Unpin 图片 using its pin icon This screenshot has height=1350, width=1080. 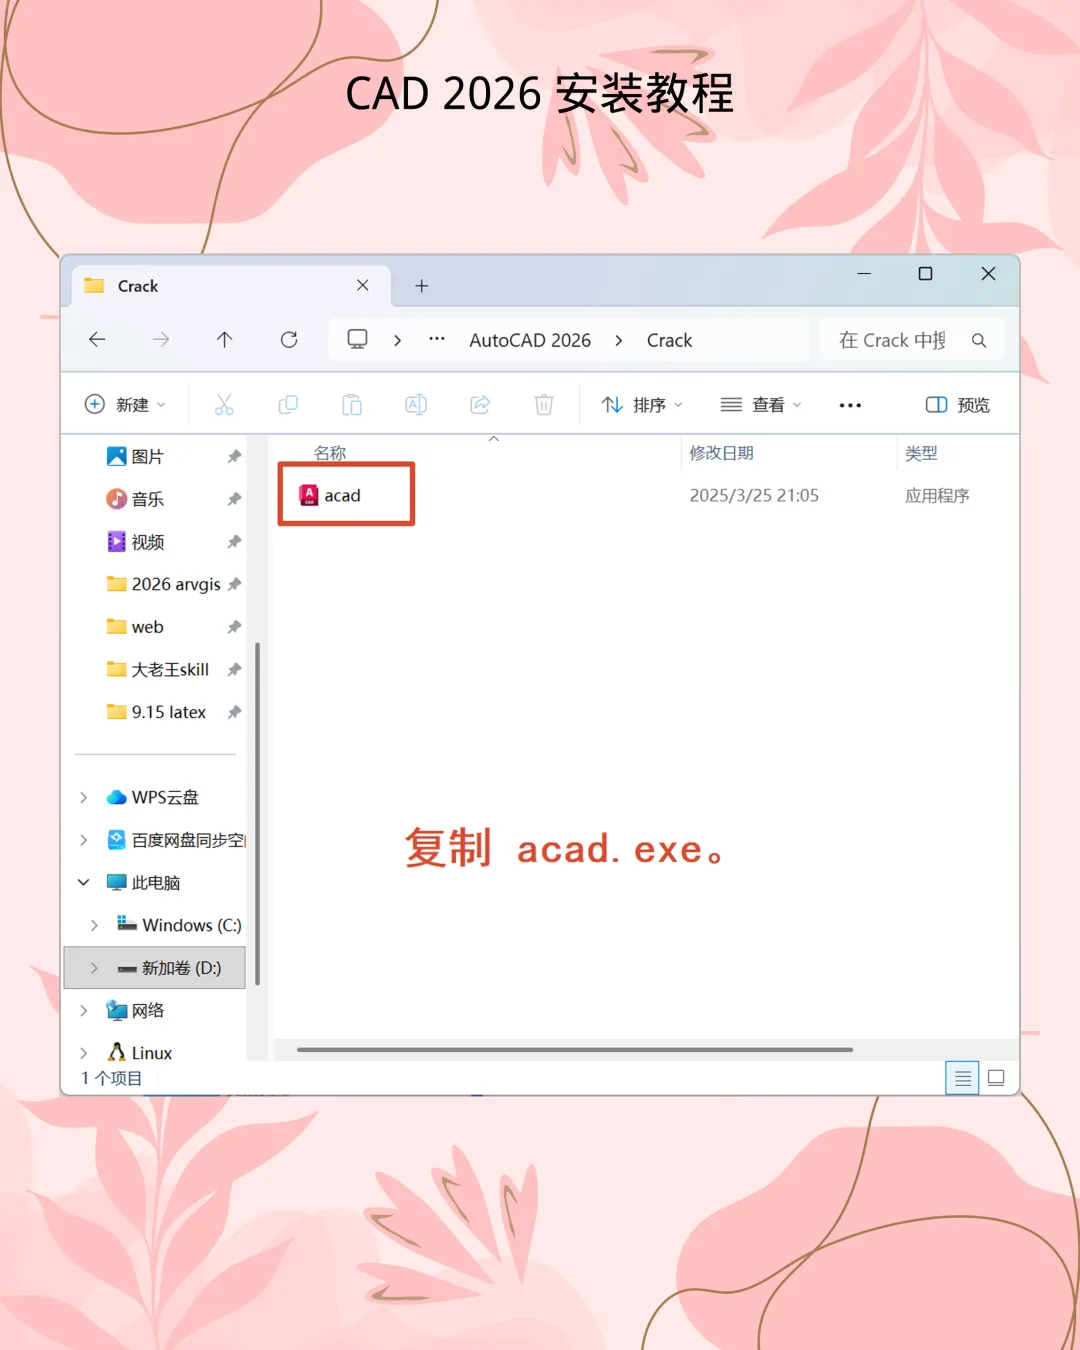[x=234, y=456]
